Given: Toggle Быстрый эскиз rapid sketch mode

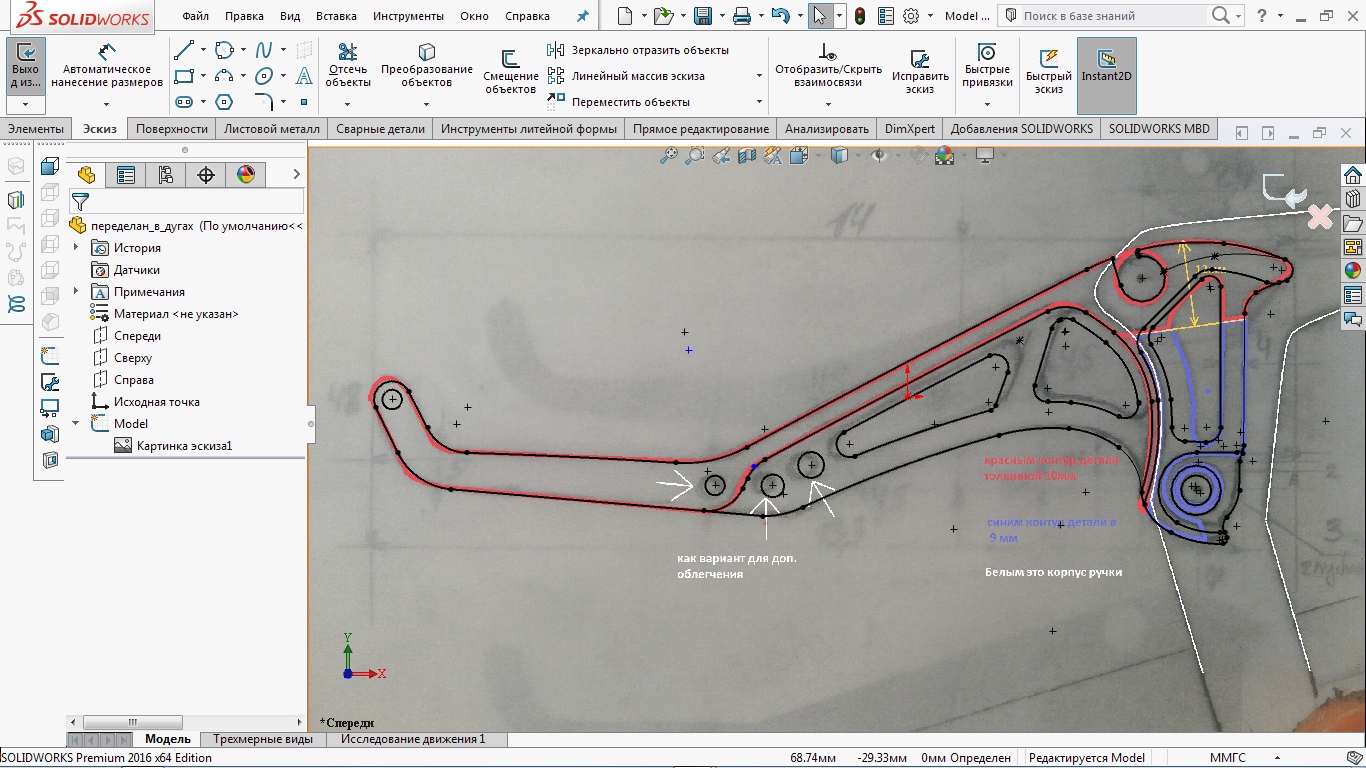Looking at the screenshot, I should [x=1048, y=60].
